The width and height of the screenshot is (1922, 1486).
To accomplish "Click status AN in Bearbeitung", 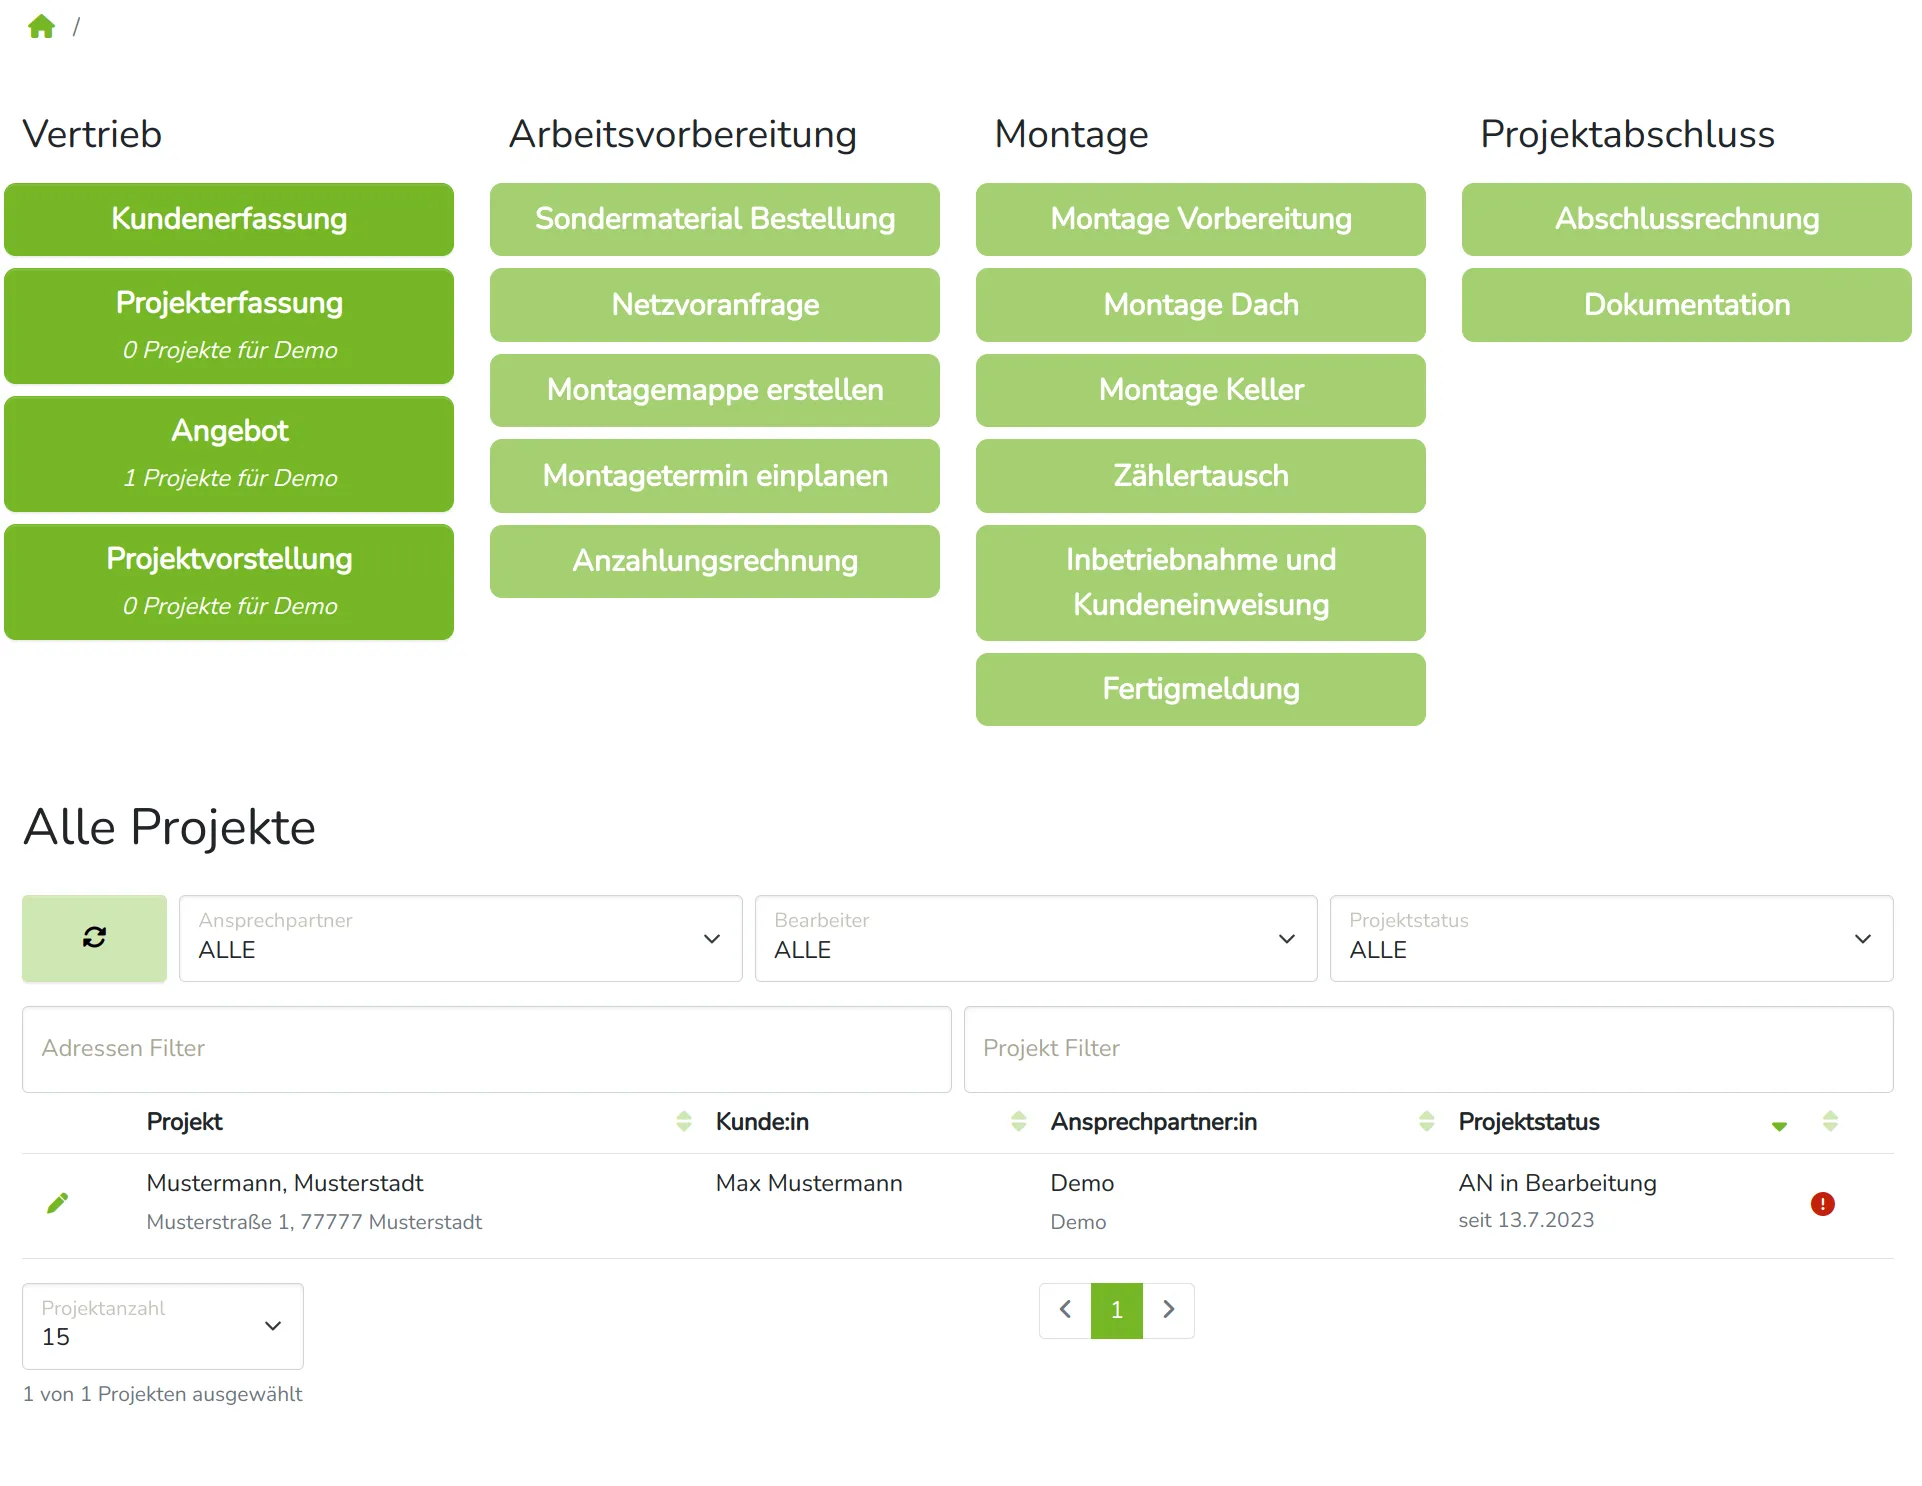I will [1557, 1183].
